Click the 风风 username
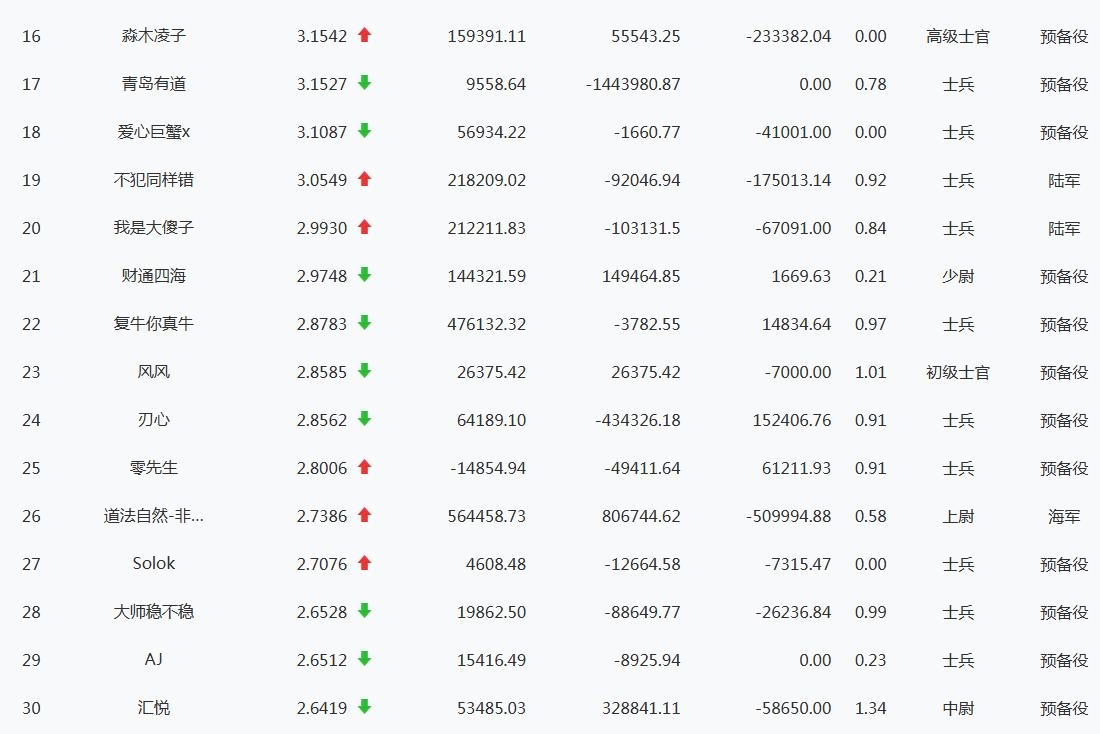Viewport: 1100px width, 734px height. click(x=154, y=372)
